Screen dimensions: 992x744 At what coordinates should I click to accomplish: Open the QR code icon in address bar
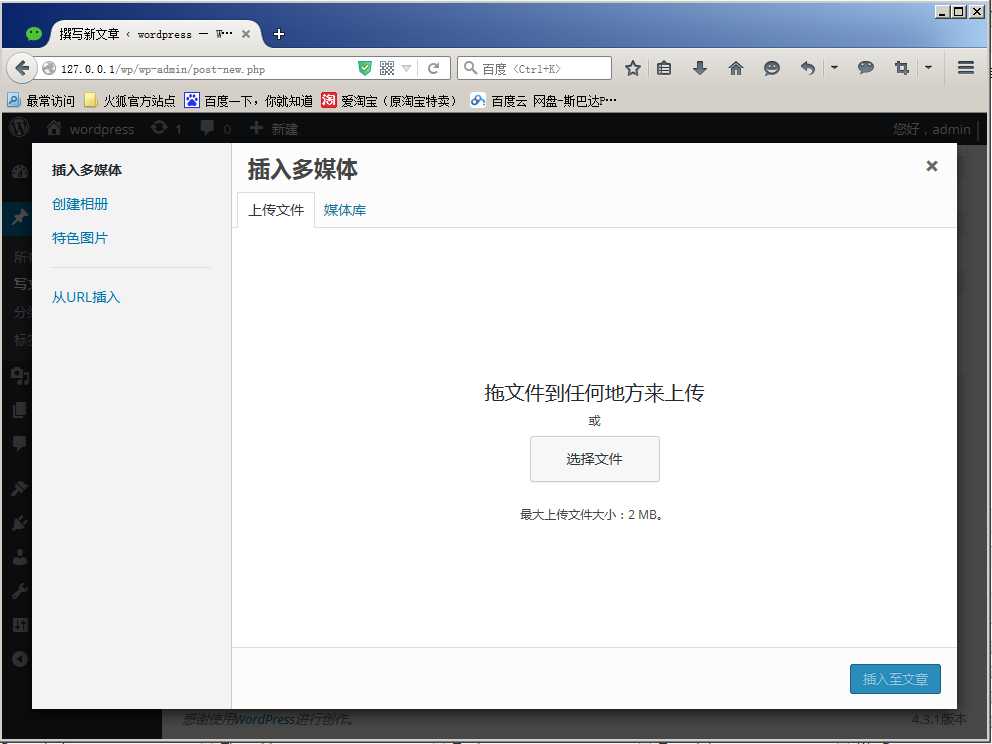[387, 68]
